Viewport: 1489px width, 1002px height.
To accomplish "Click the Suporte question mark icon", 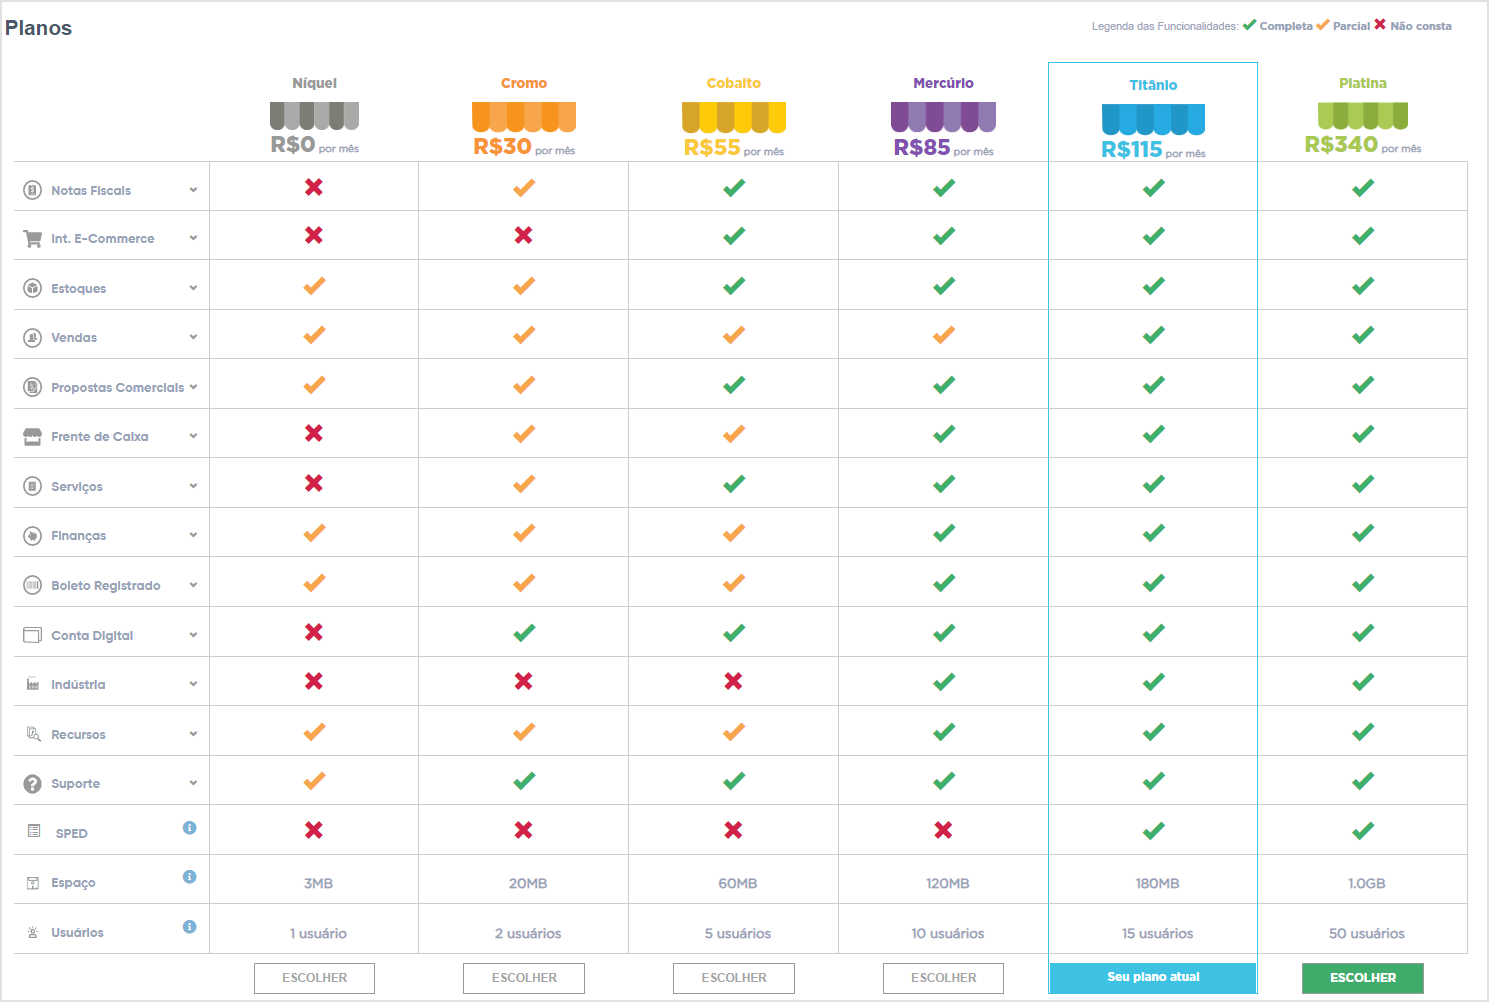I will [x=31, y=783].
